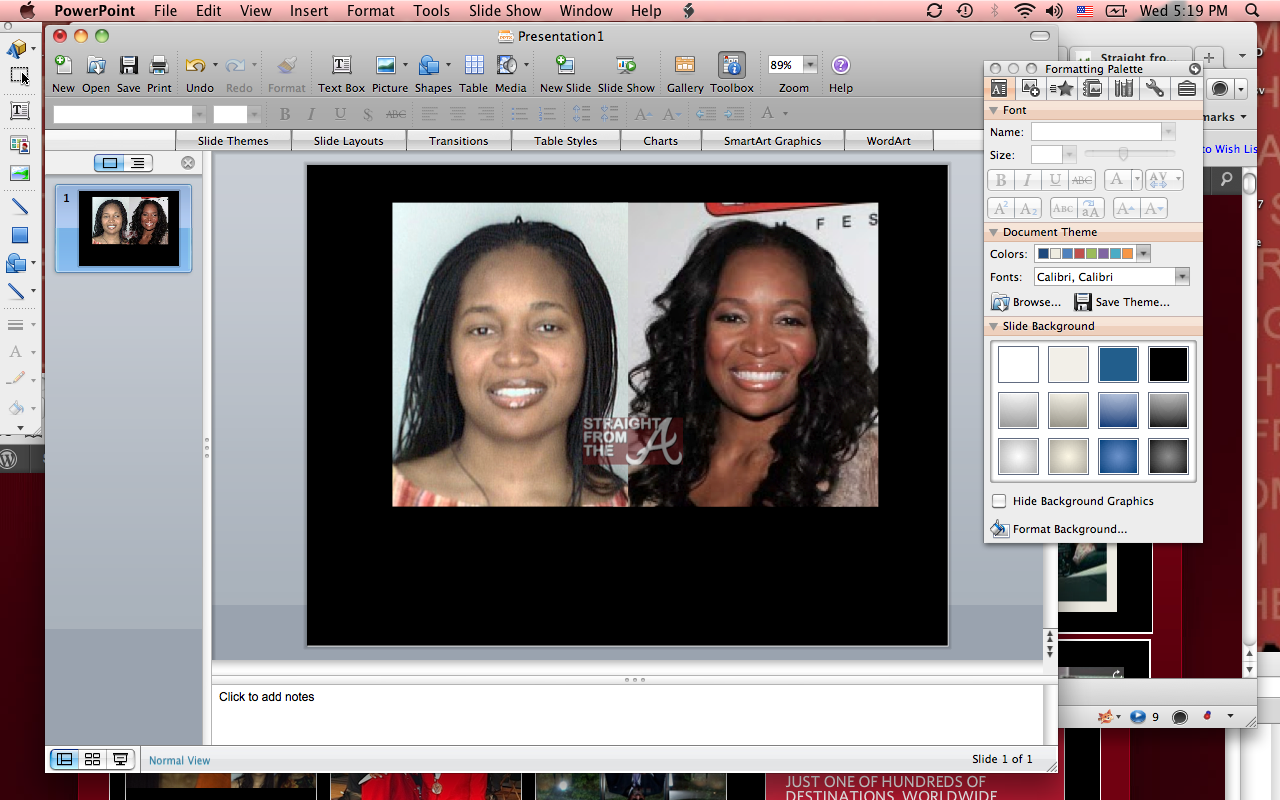Click the New presentation icon
This screenshot has width=1280, height=800.
pos(63,66)
